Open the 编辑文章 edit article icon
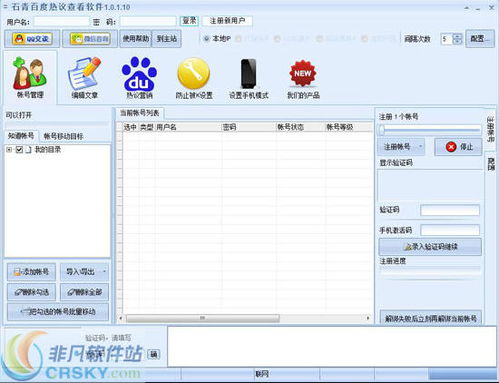Image resolution: width=499 pixels, height=383 pixels. coord(85,78)
